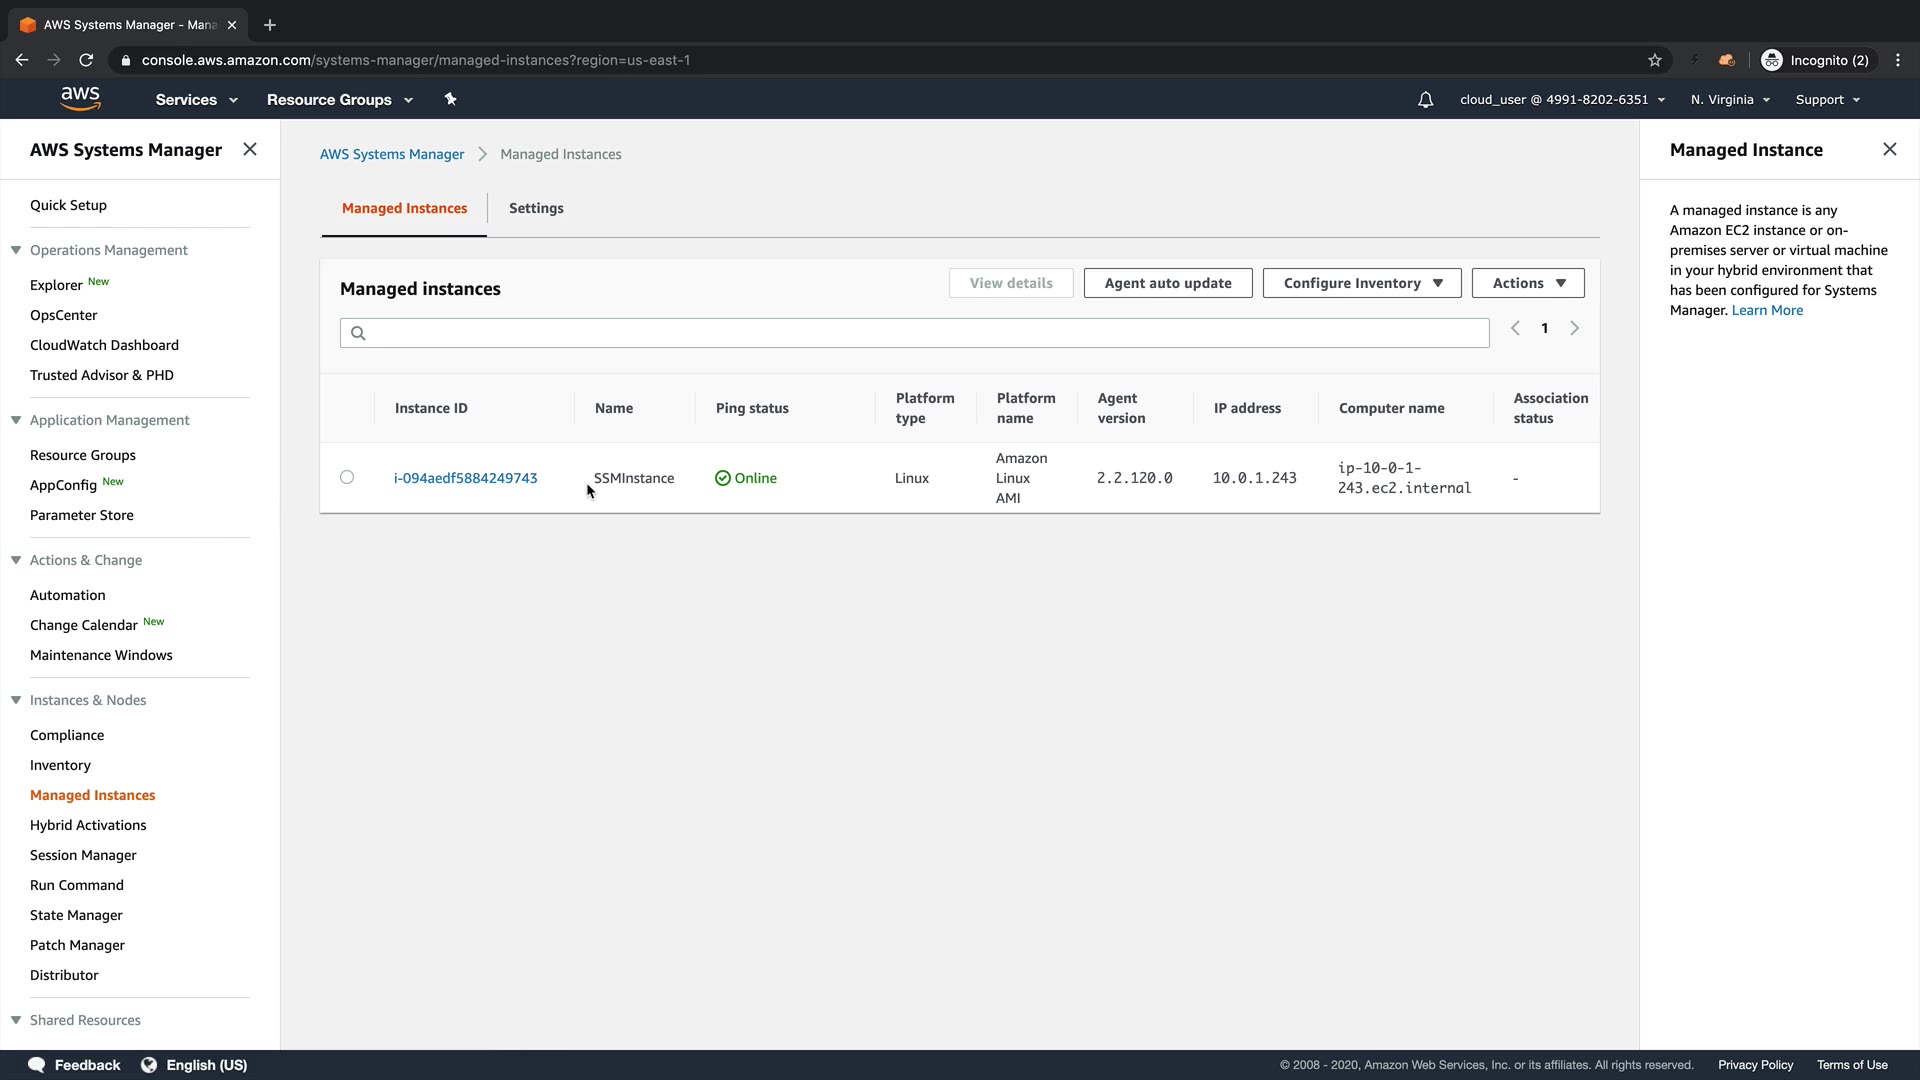Click the AWS logo home icon
This screenshot has height=1080, width=1920.
point(80,98)
